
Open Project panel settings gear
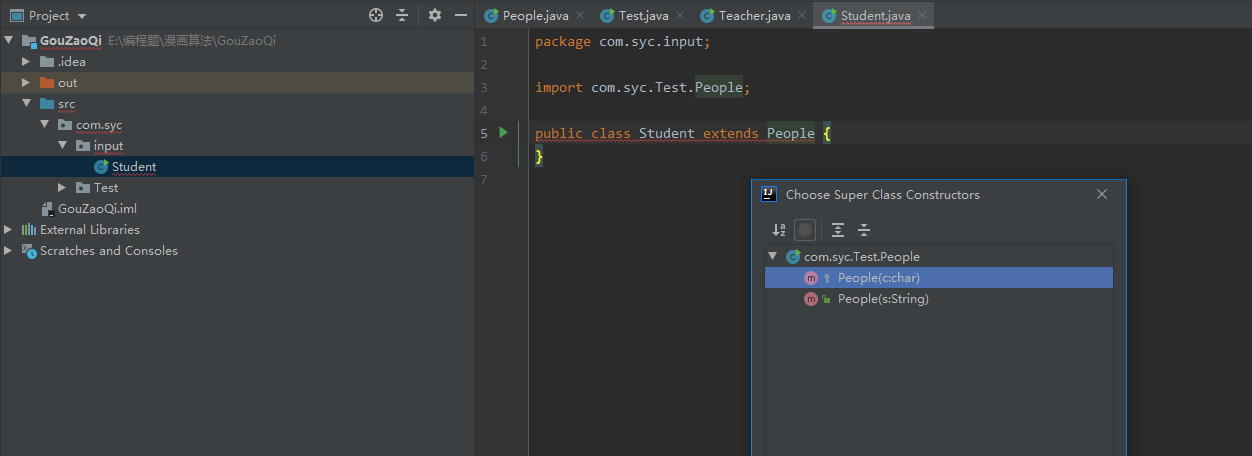(434, 15)
